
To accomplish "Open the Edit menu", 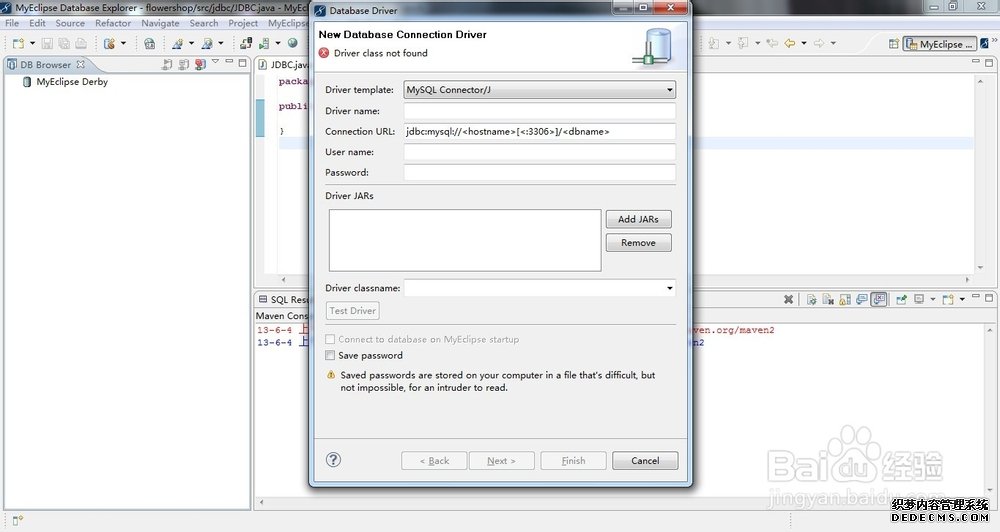I will [x=37, y=23].
